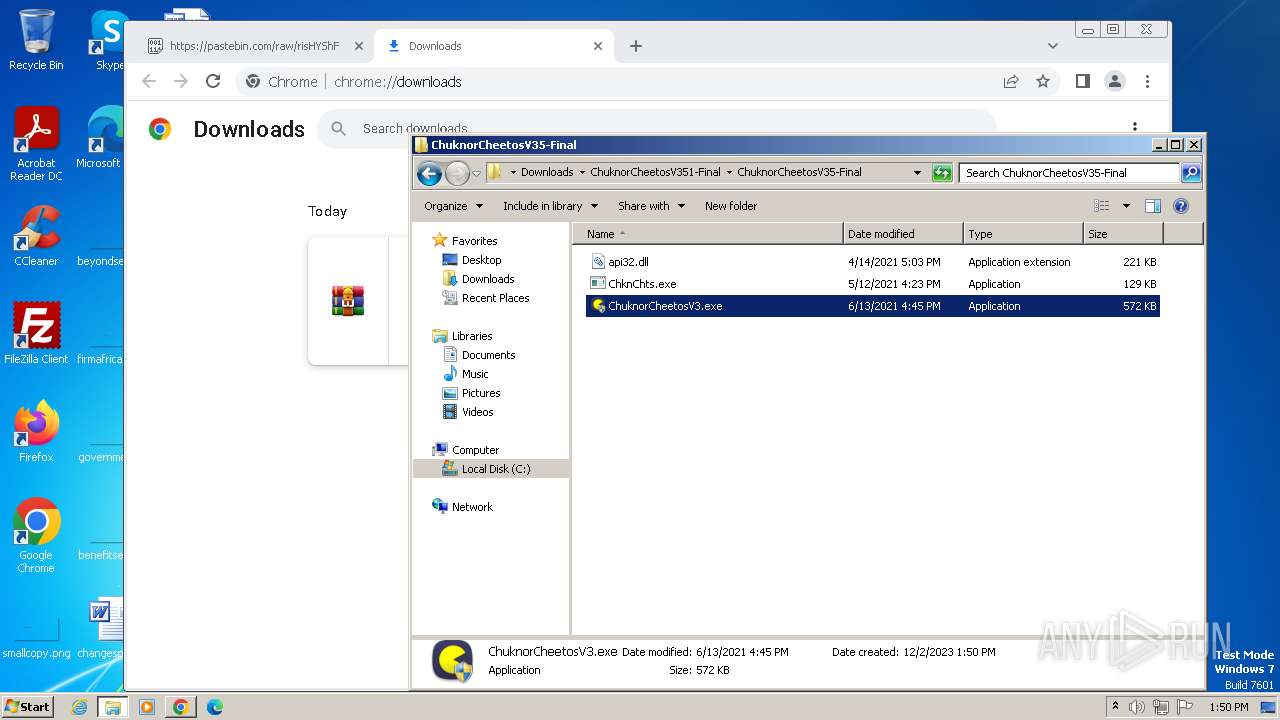Sort by Name column header
This screenshot has width=1280, height=720.
708,234
